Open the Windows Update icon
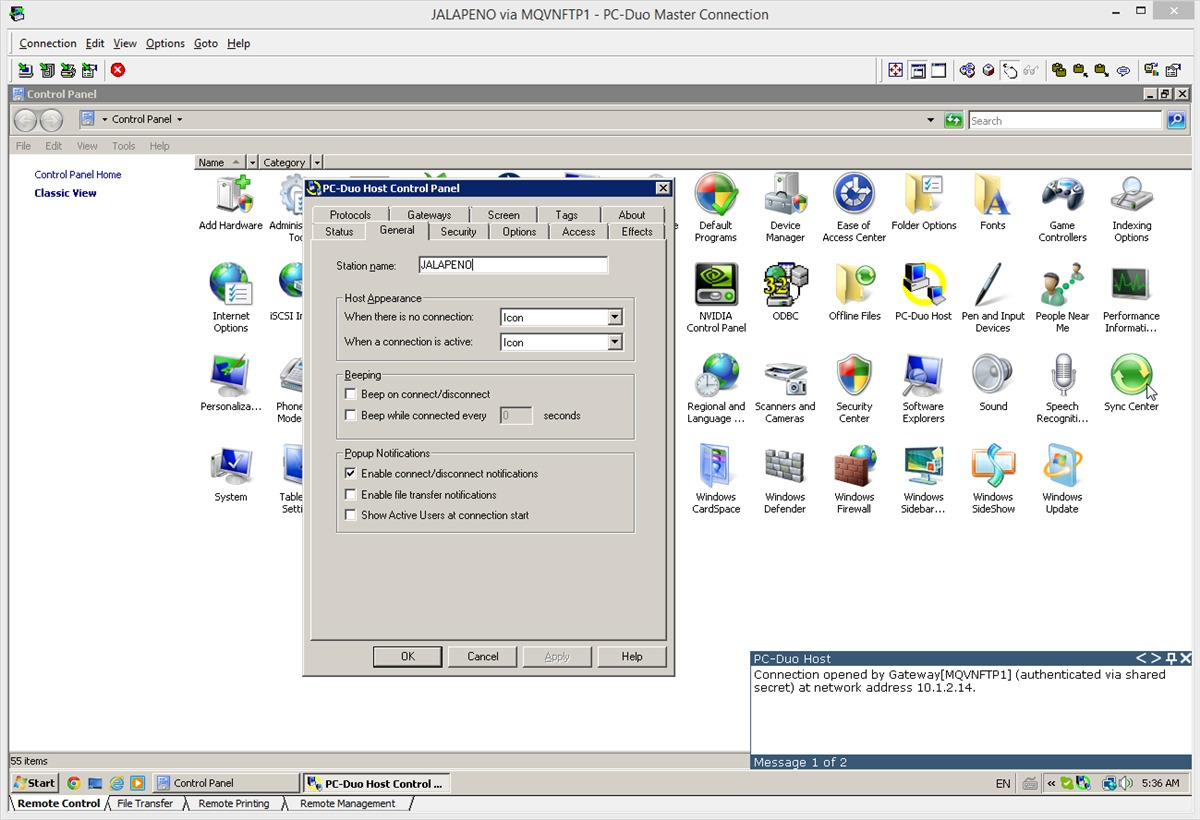1200x820 pixels. click(x=1062, y=480)
